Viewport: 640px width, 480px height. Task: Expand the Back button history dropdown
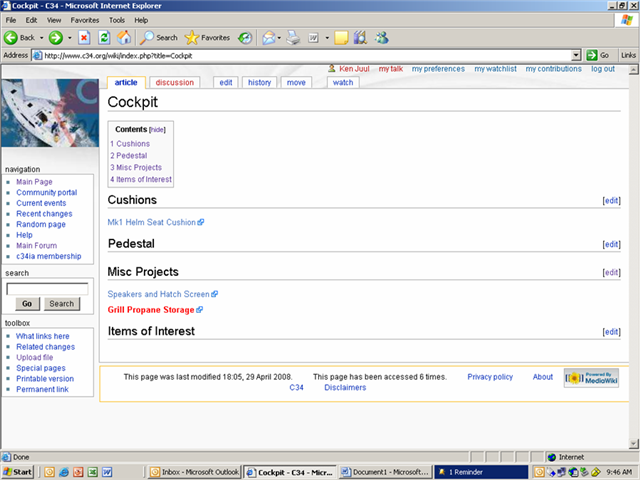tap(41, 37)
